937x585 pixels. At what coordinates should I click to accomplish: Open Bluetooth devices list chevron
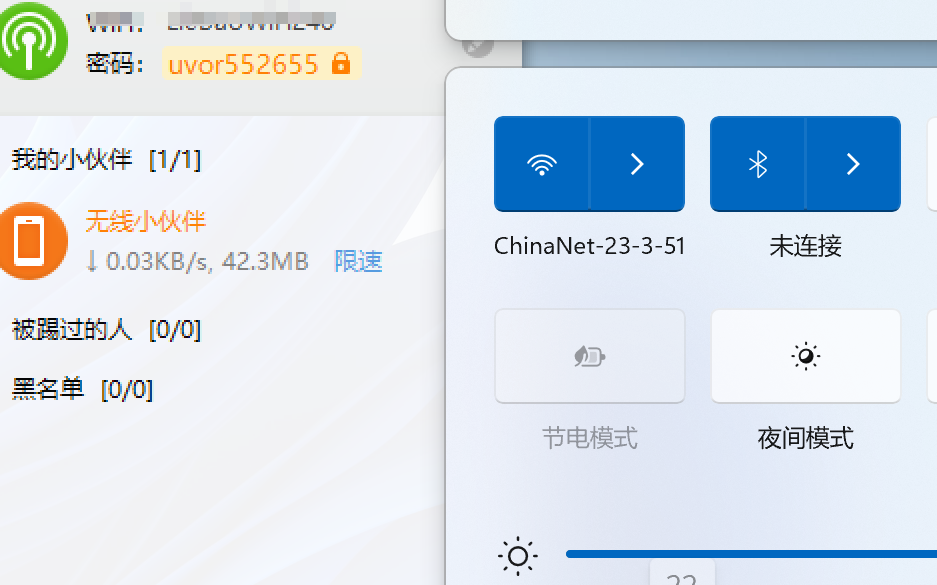point(853,164)
